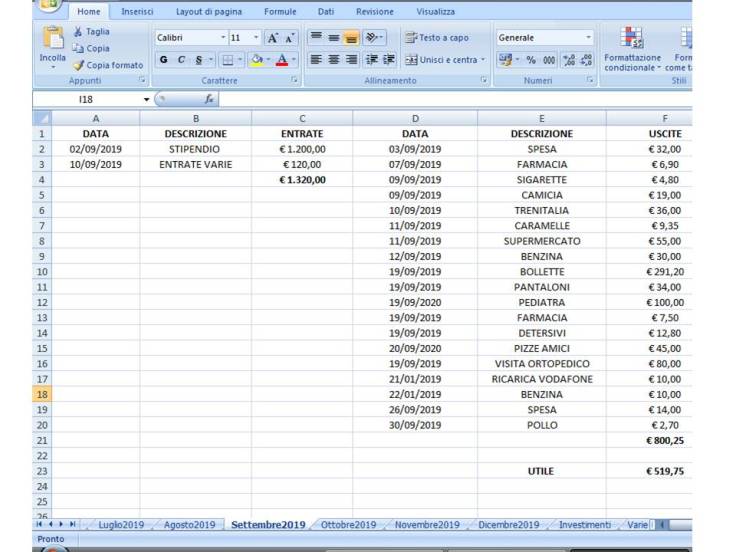This screenshot has height=552, width=736.
Task: Click the Unisci e centra merge button
Action: pos(442,60)
